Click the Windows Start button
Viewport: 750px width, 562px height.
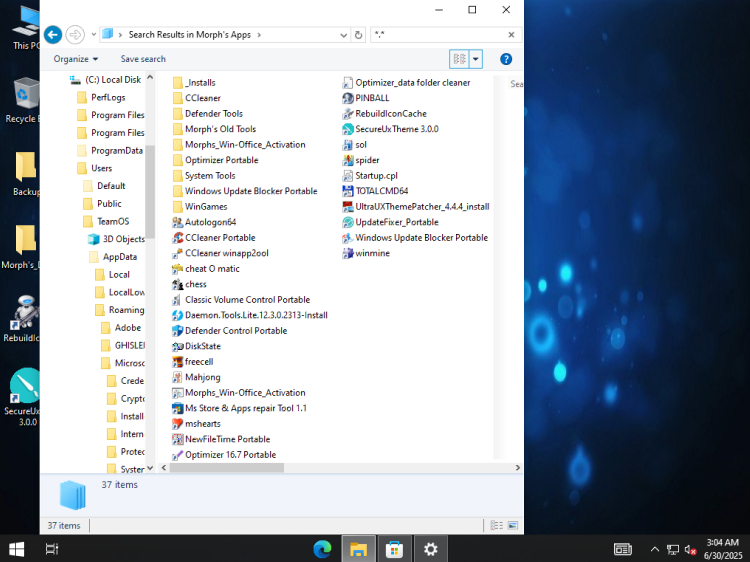point(17,549)
